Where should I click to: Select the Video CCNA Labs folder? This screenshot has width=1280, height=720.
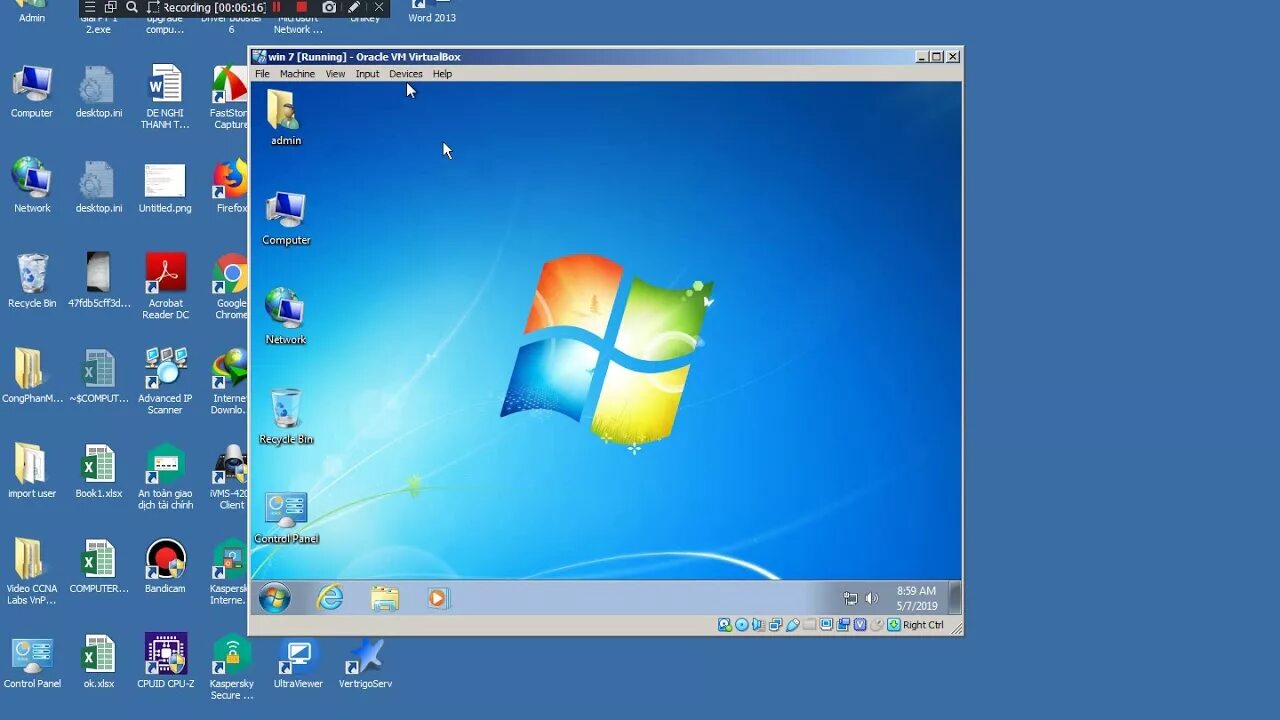click(x=32, y=572)
